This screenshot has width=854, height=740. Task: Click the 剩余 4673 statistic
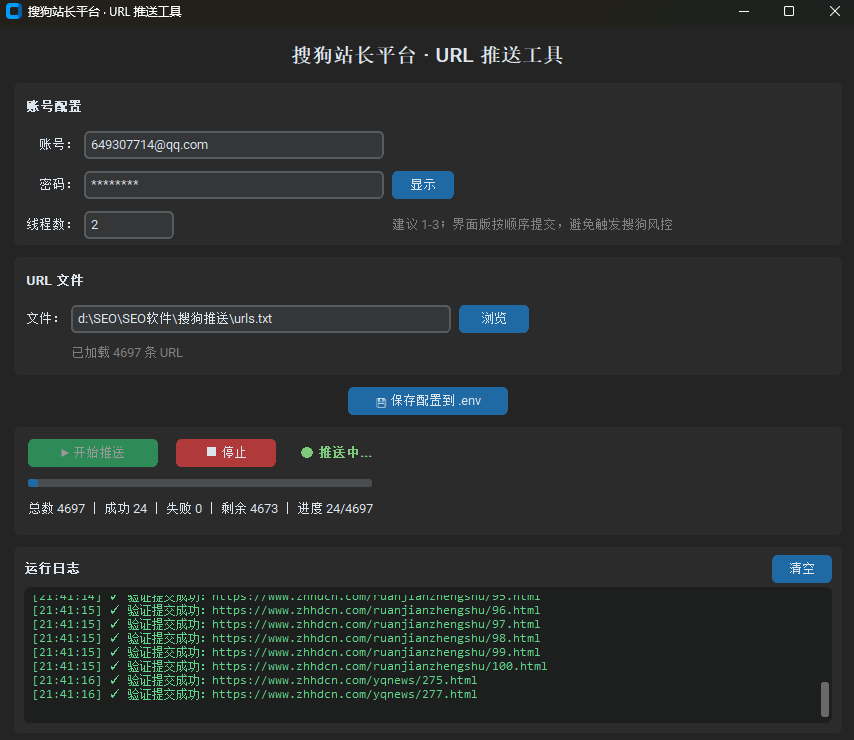point(249,509)
